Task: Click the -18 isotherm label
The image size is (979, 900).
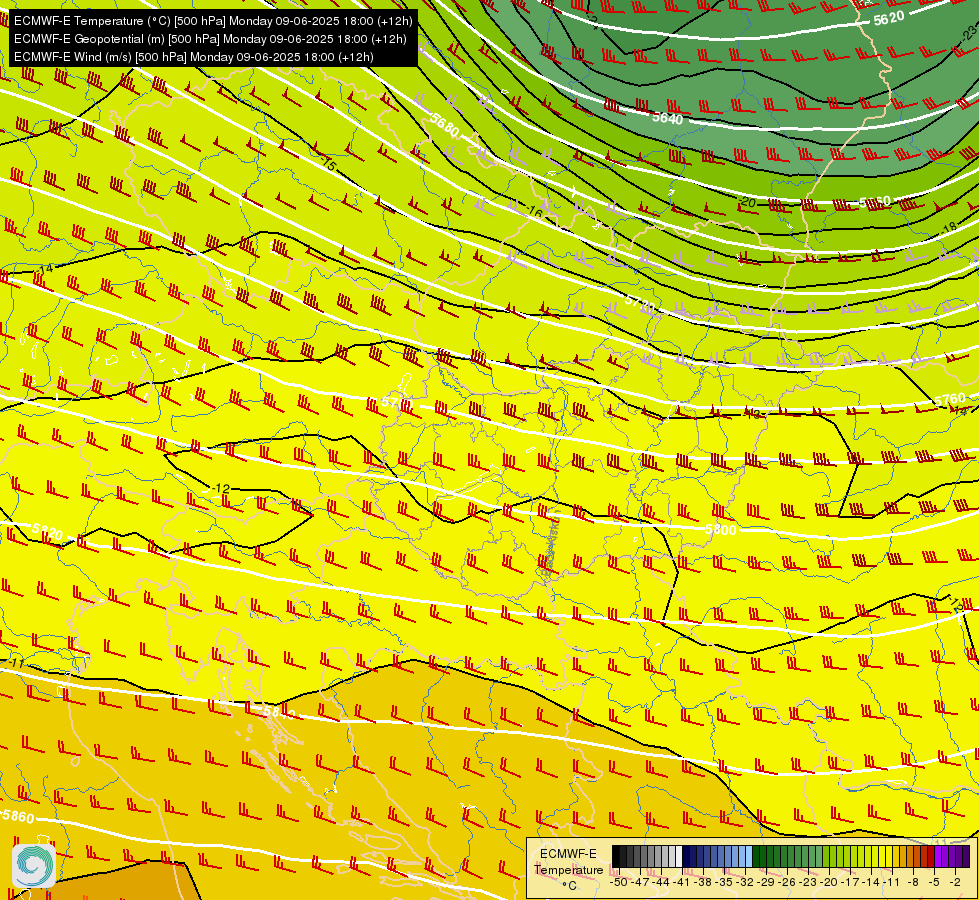Action: (948, 227)
